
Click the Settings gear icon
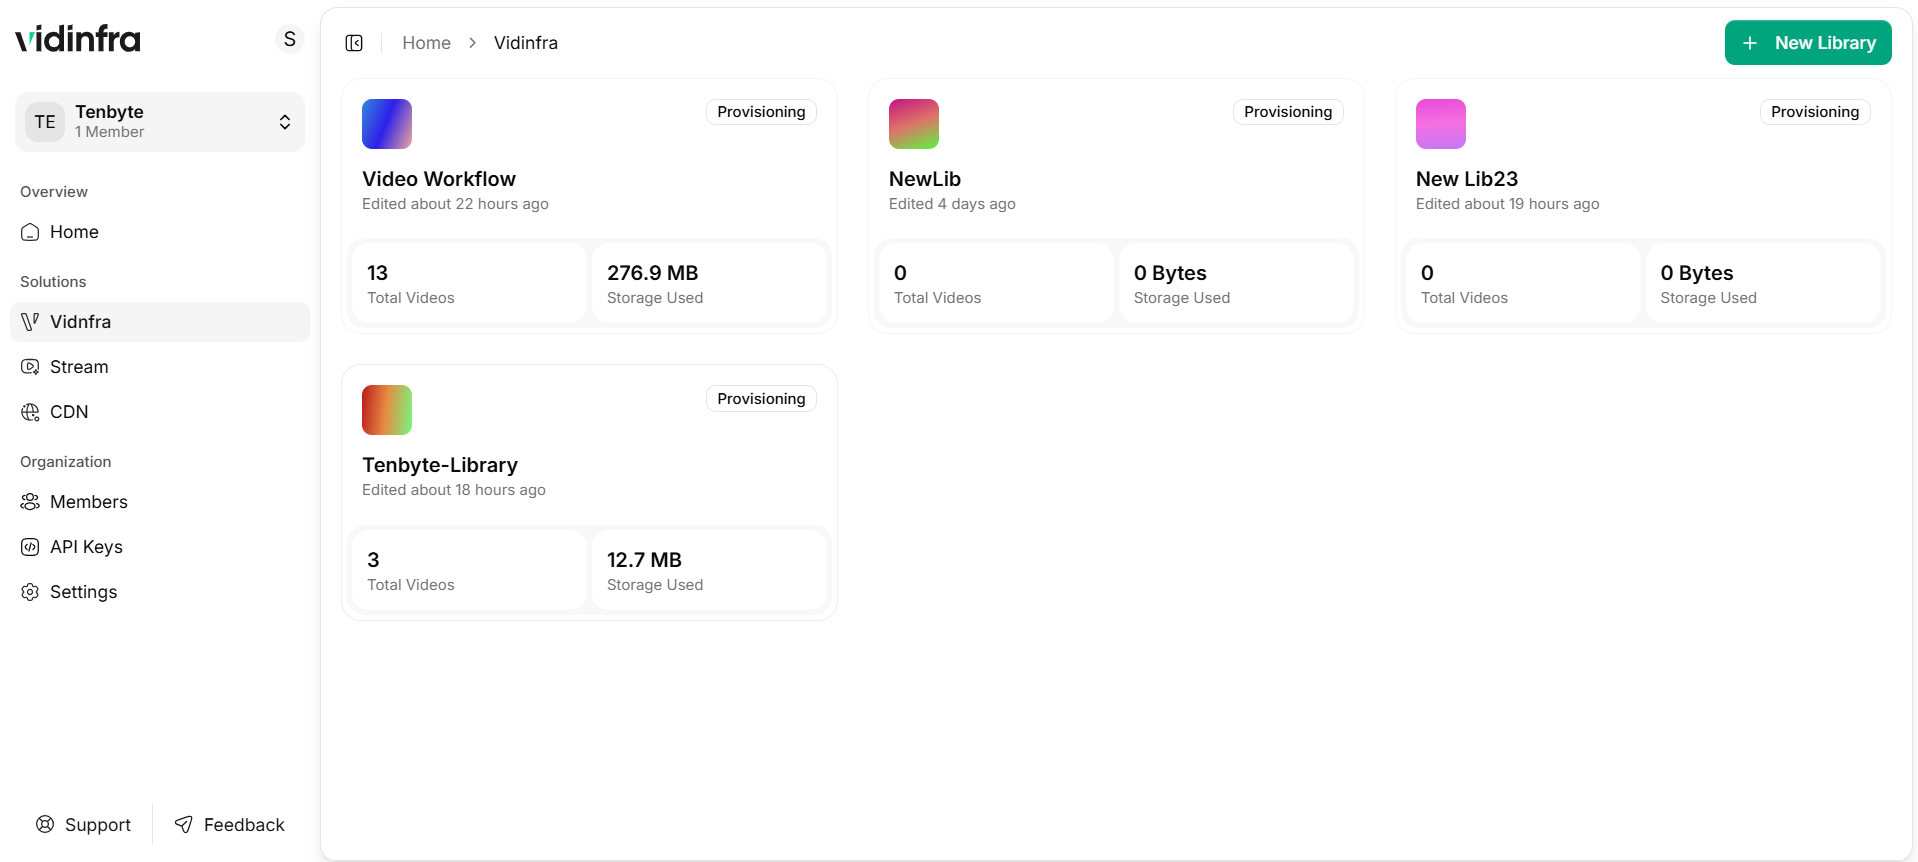coord(31,592)
